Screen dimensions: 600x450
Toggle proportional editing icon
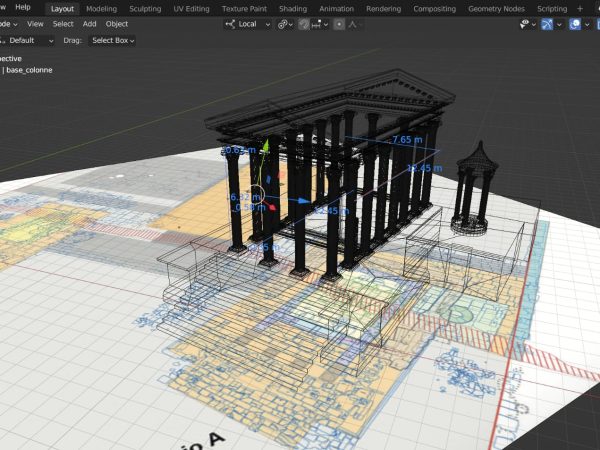click(x=339, y=24)
